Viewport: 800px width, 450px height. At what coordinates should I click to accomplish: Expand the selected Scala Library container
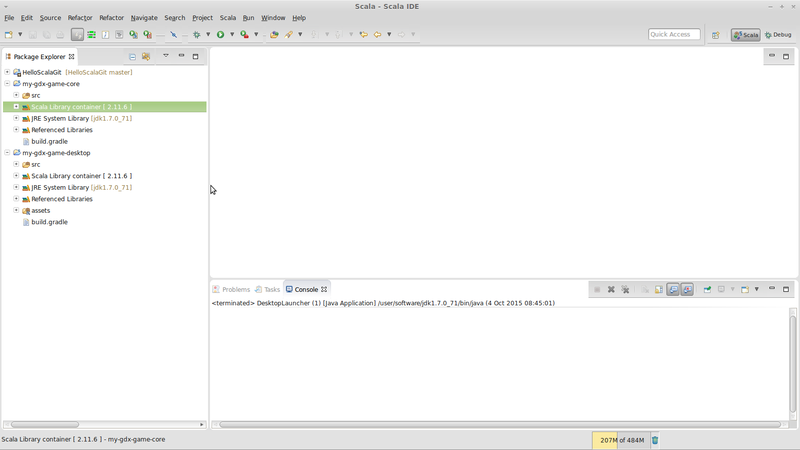pyautogui.click(x=16, y=107)
